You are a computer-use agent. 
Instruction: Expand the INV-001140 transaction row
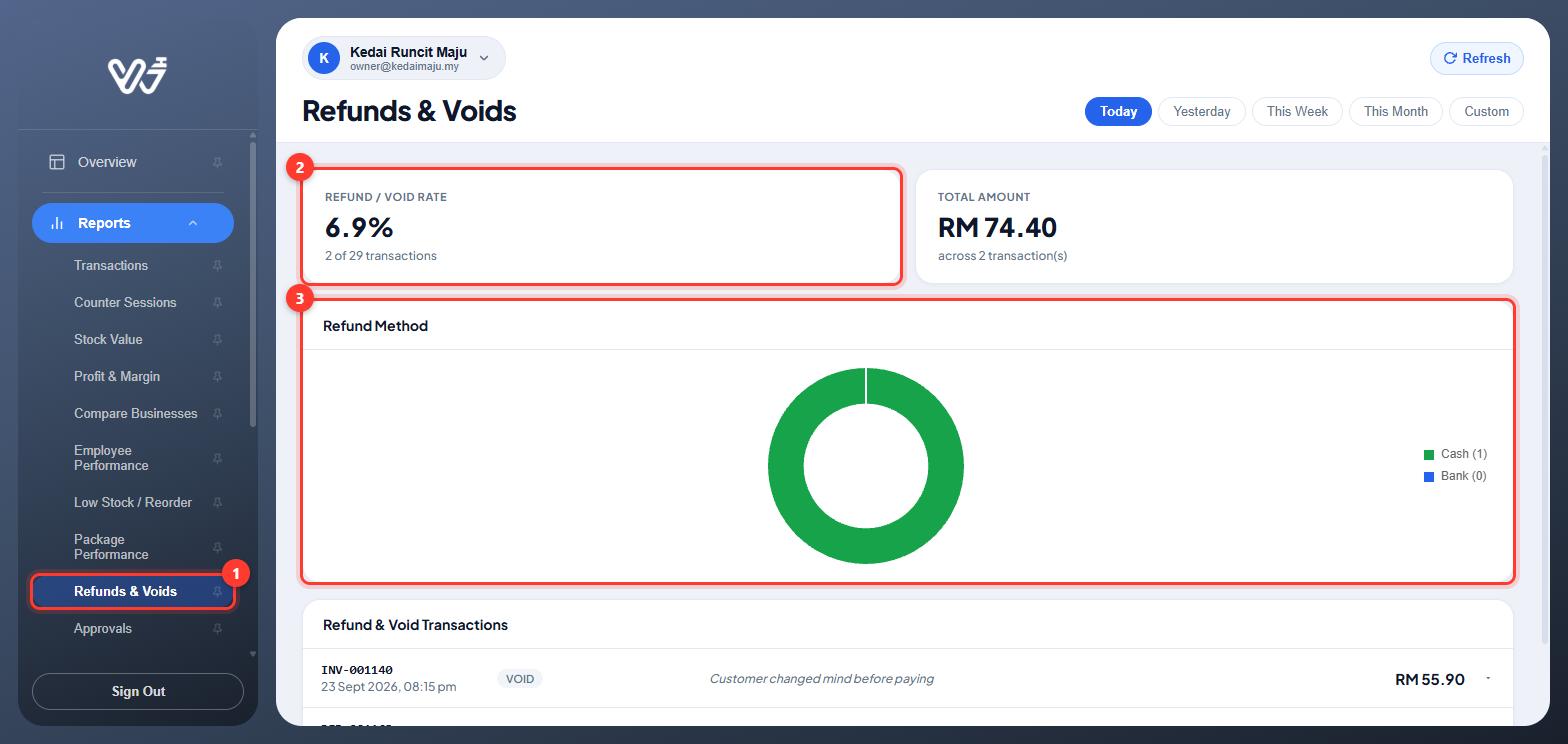click(x=1488, y=679)
